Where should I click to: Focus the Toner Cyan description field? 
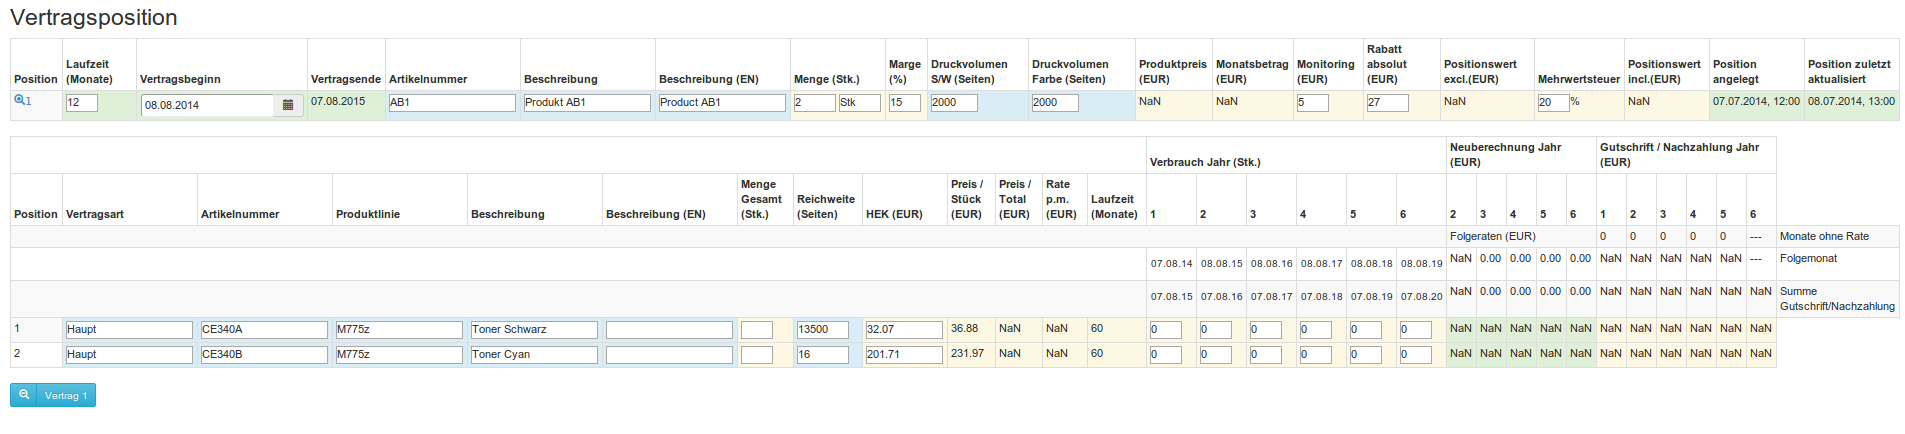(534, 355)
